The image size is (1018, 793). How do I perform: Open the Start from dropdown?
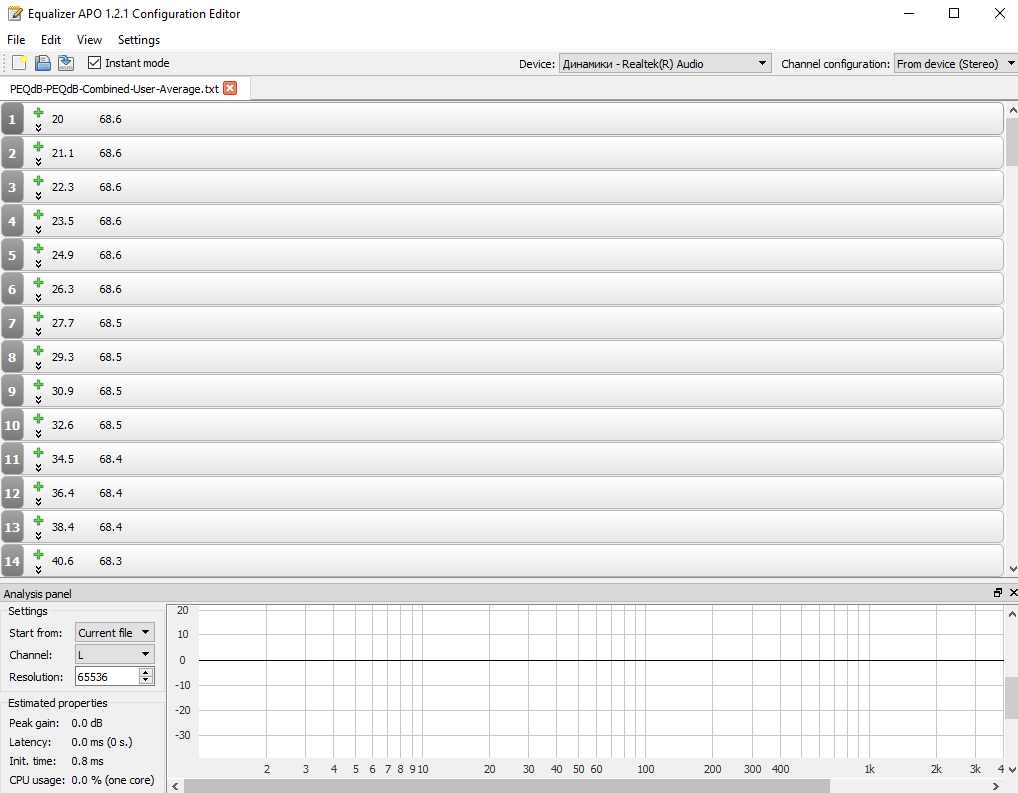point(115,633)
